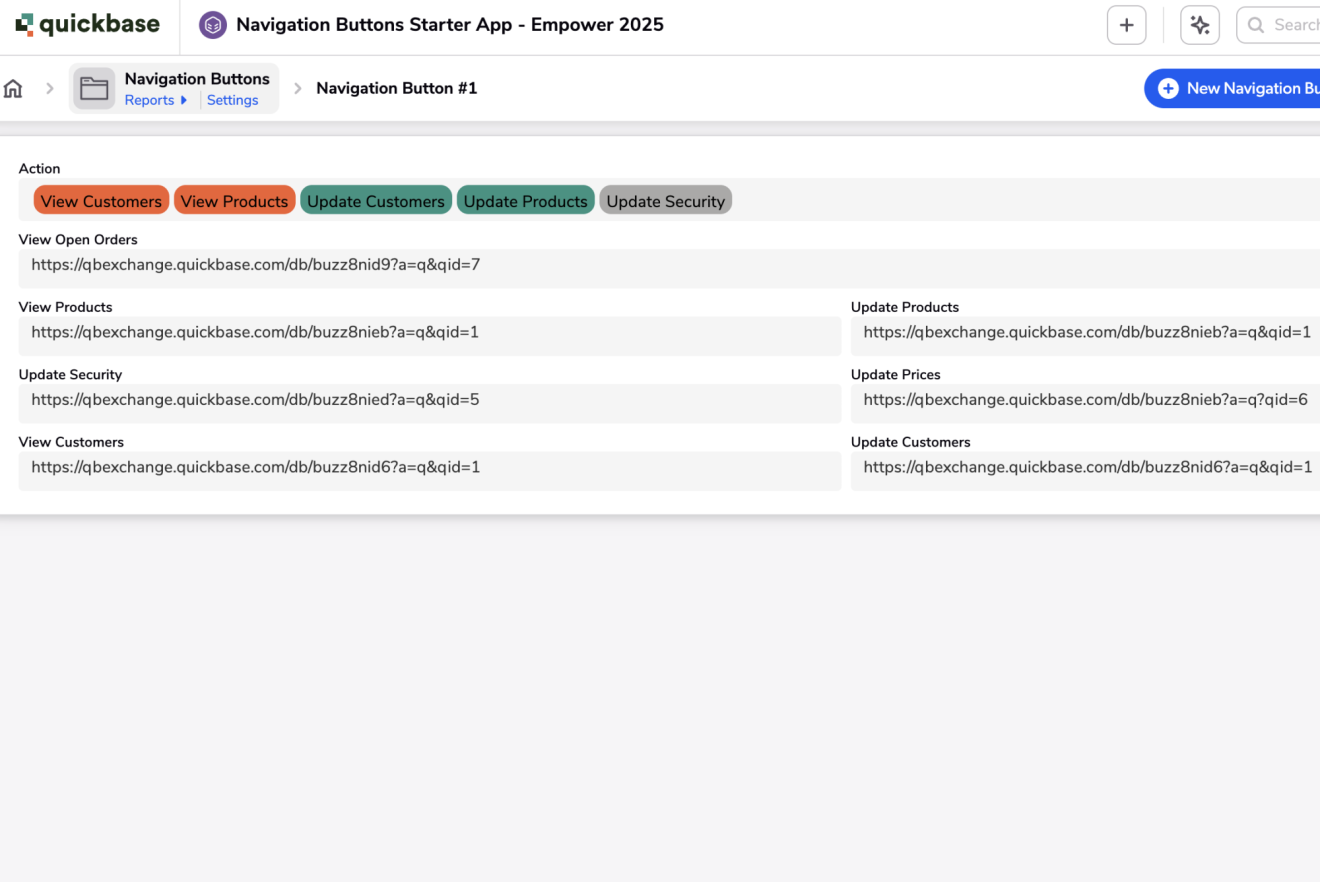This screenshot has width=1320, height=882.
Task: Click the app title Navigation Buttons Starter App
Action: pyautogui.click(x=449, y=25)
